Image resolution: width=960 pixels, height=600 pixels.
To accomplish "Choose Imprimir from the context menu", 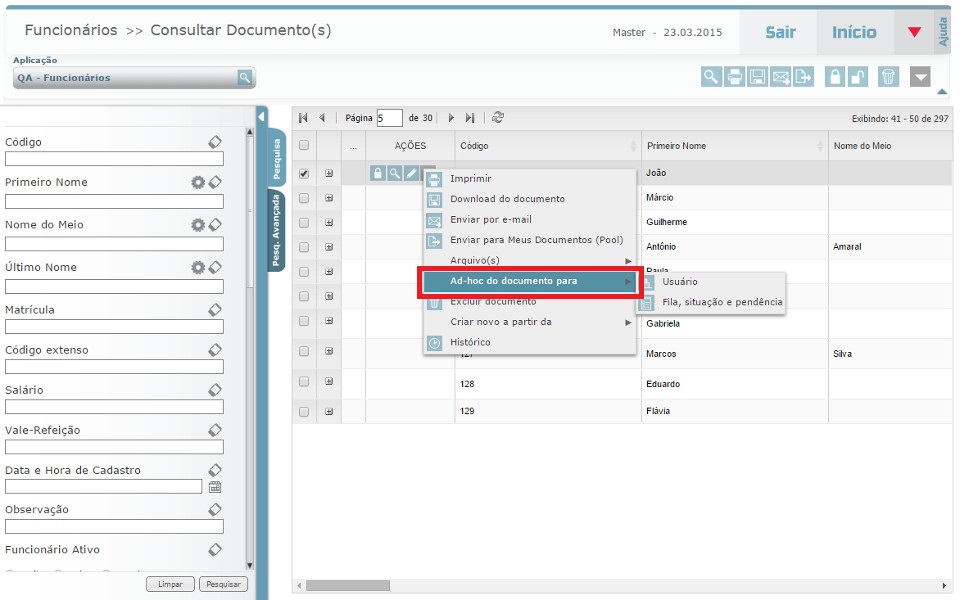I will point(470,178).
